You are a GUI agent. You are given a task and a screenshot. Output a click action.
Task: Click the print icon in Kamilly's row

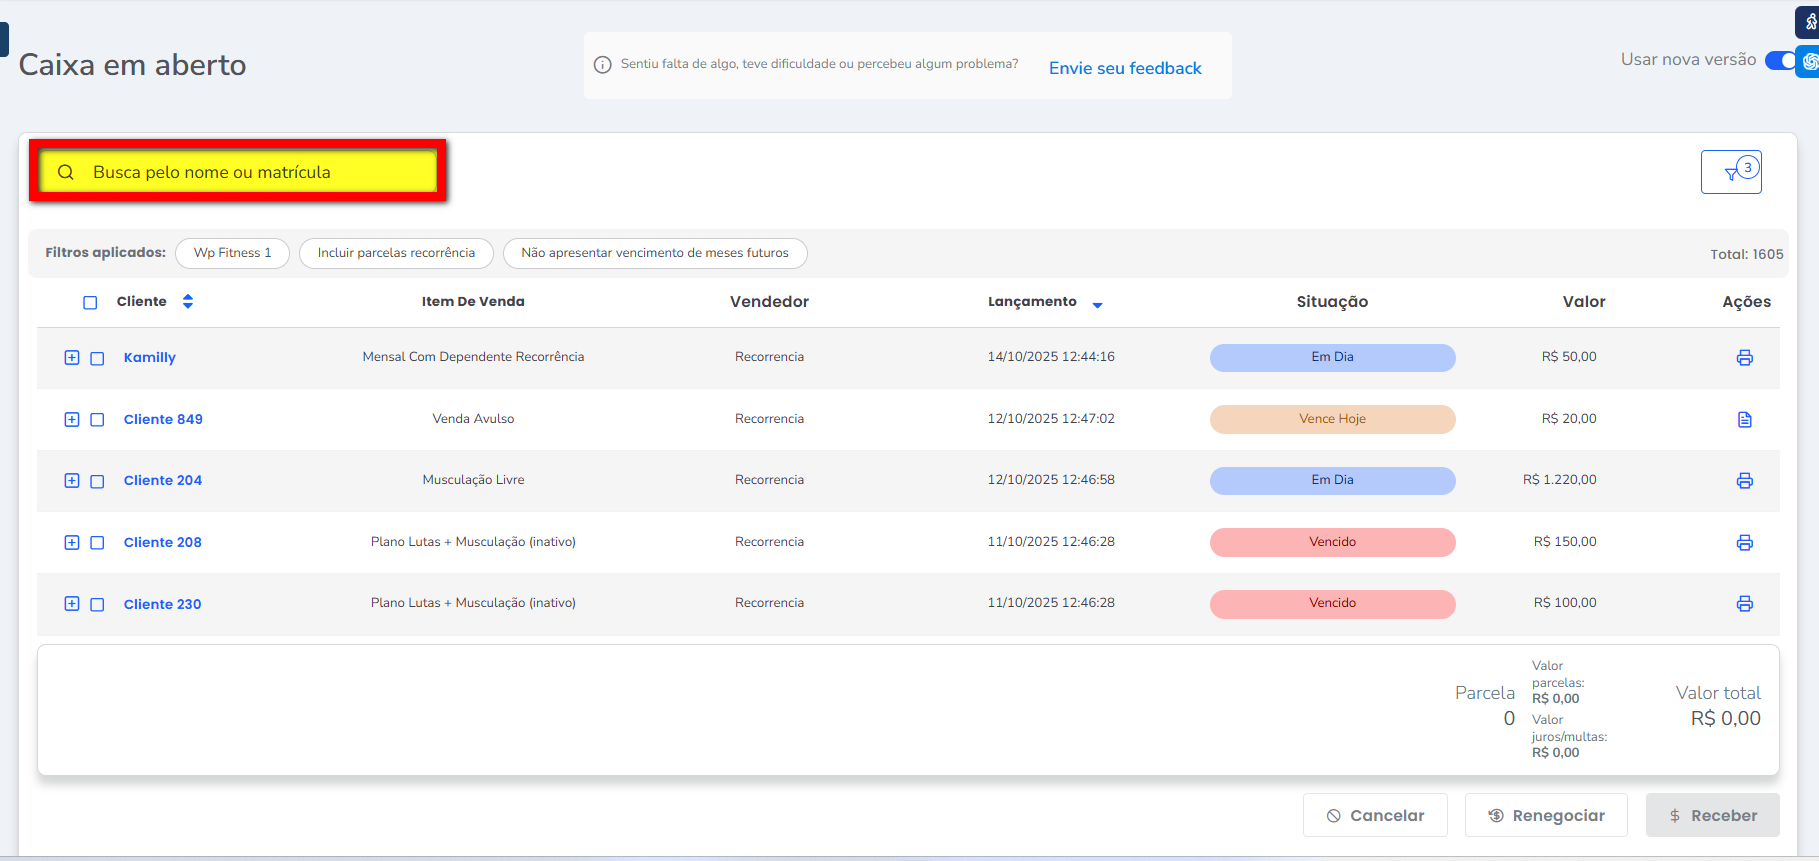point(1744,358)
